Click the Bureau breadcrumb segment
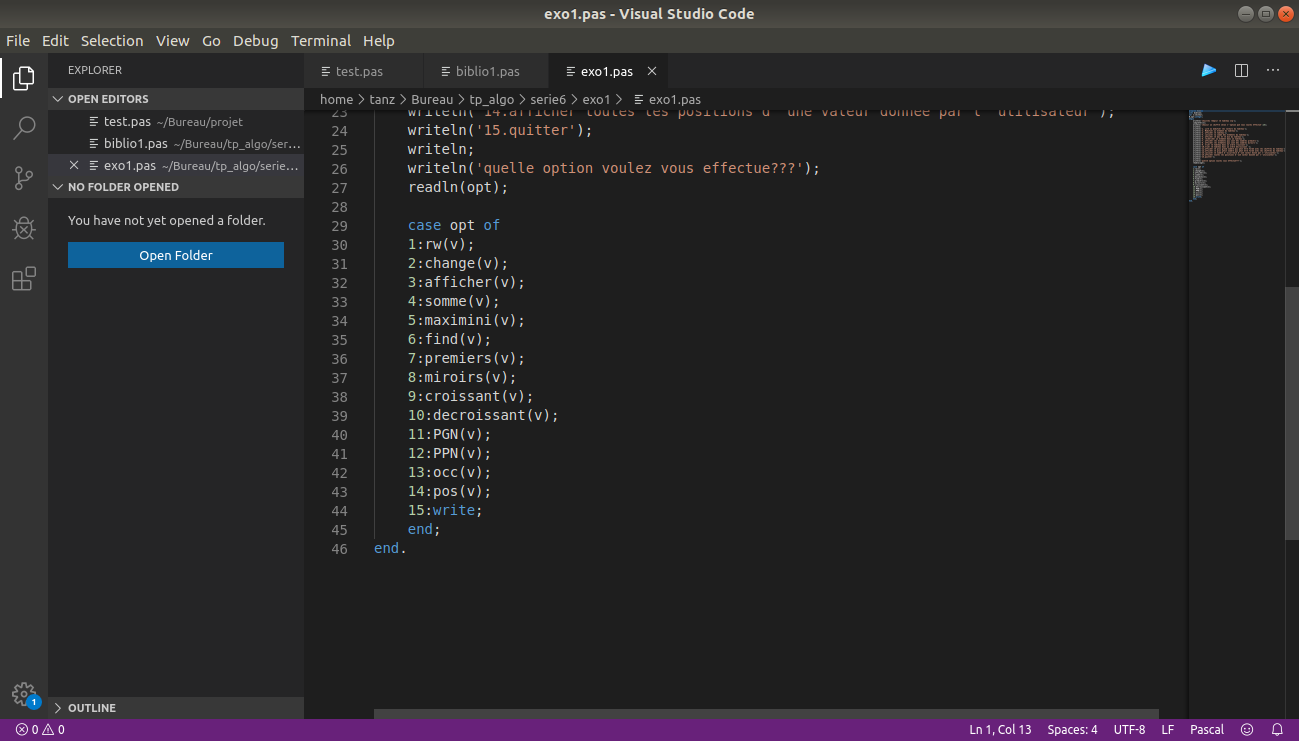Viewport: 1299px width, 741px height. click(432, 99)
